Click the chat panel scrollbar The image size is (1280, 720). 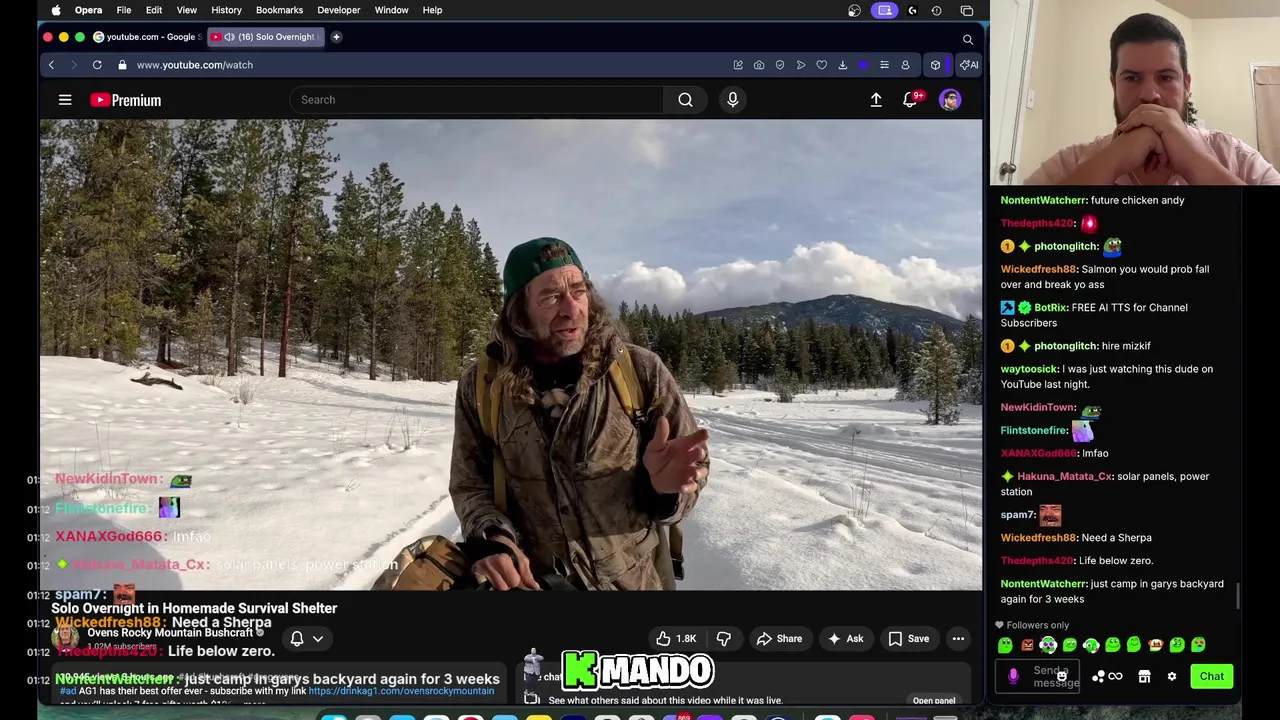[x=1238, y=595]
